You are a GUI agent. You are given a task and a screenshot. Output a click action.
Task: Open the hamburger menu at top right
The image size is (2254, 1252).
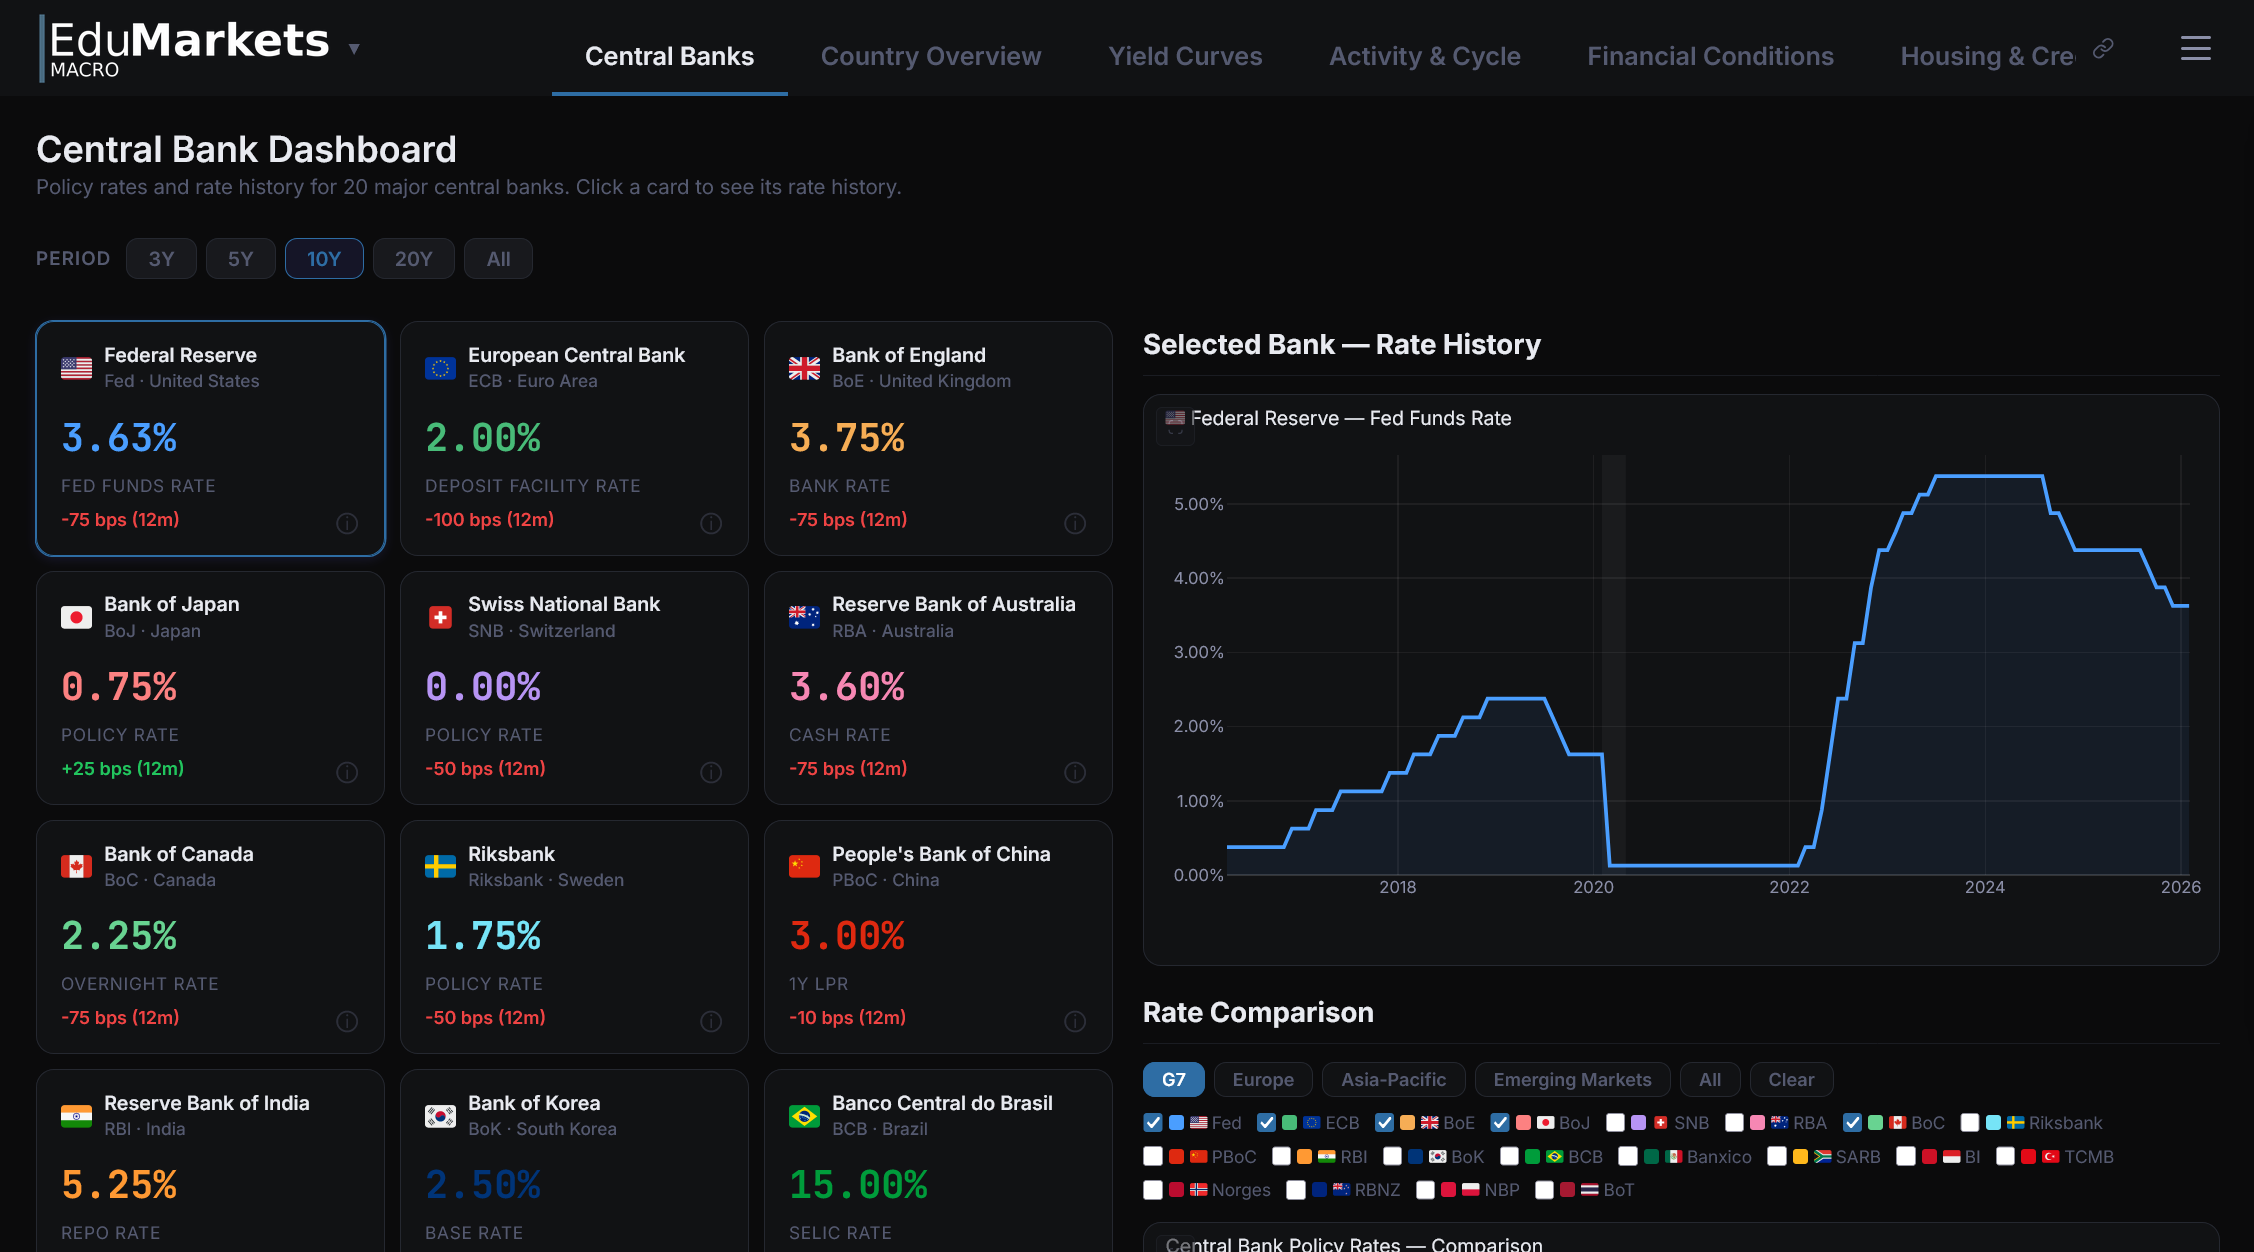click(x=2195, y=48)
